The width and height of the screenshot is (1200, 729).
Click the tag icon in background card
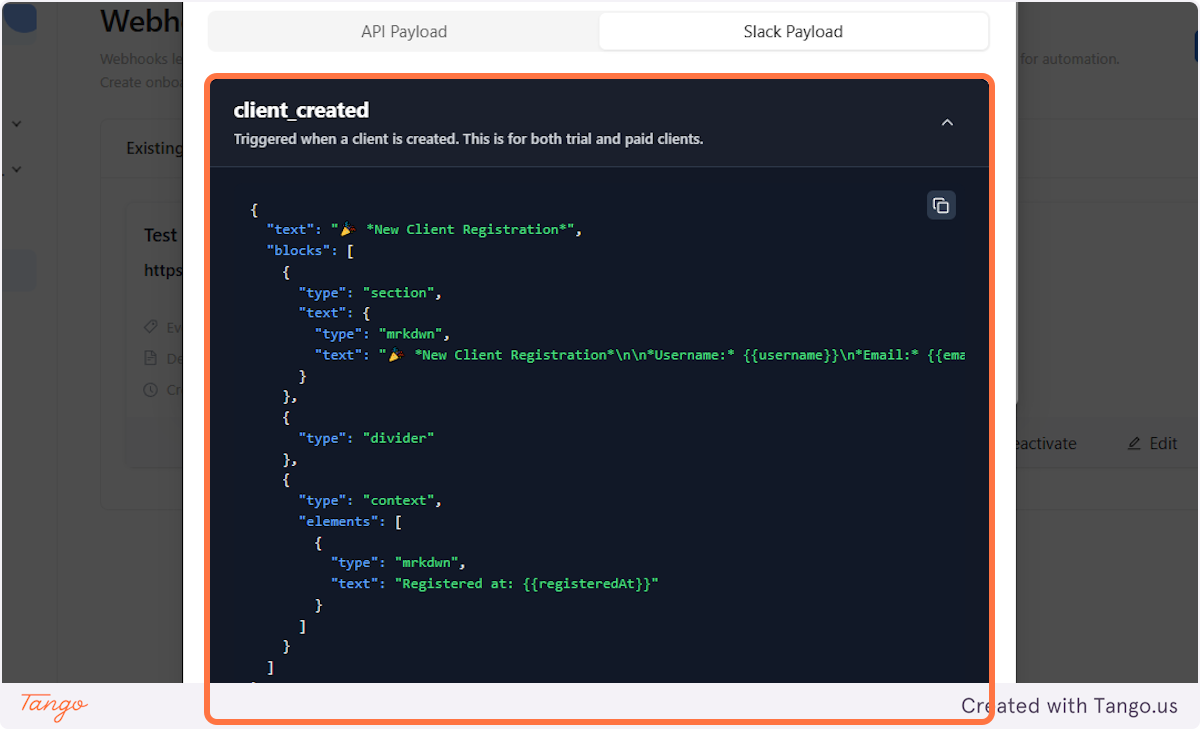pyautogui.click(x=151, y=327)
